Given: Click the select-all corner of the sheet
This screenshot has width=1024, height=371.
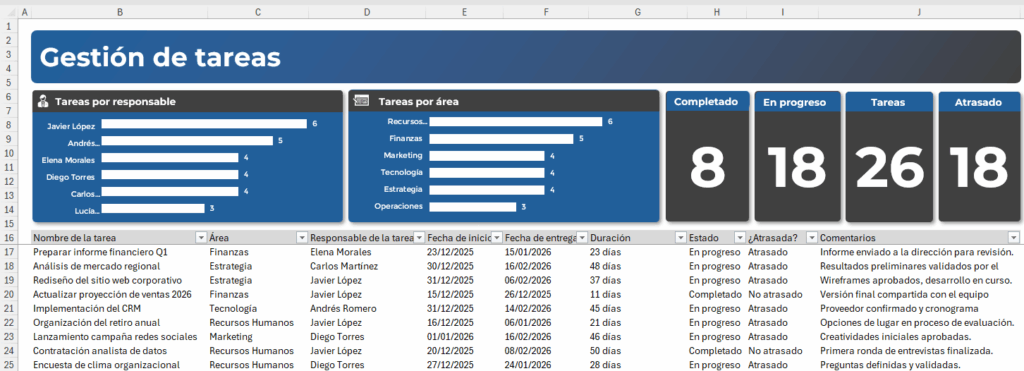Looking at the screenshot, I should tap(8, 12).
